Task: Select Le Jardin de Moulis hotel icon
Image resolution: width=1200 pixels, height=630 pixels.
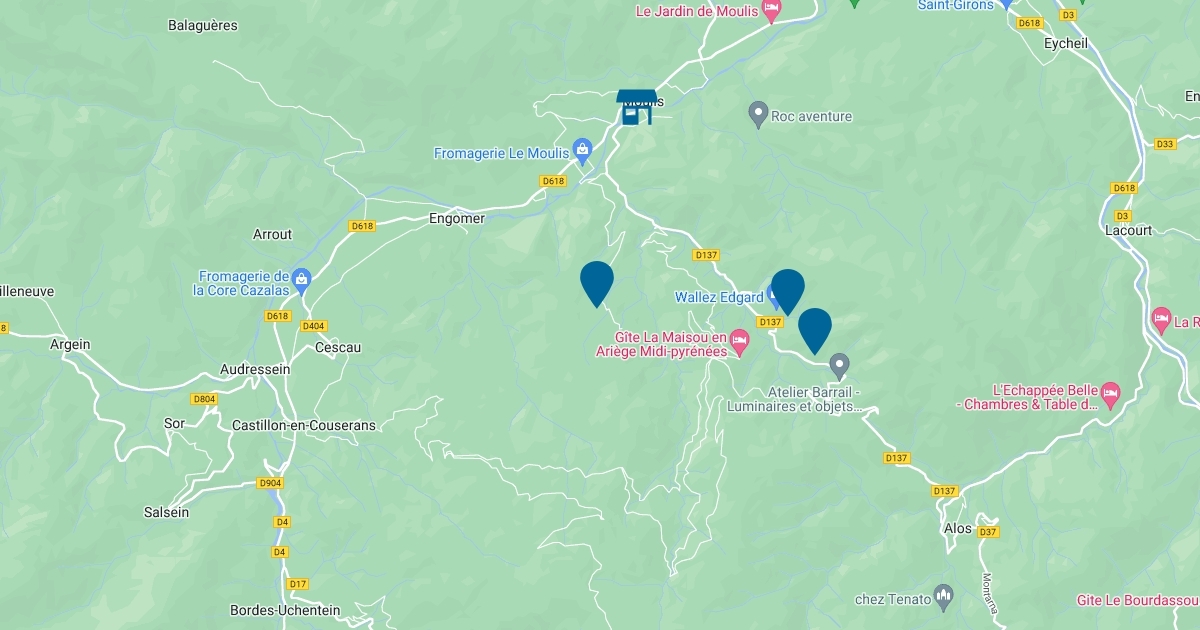Action: (771, 11)
